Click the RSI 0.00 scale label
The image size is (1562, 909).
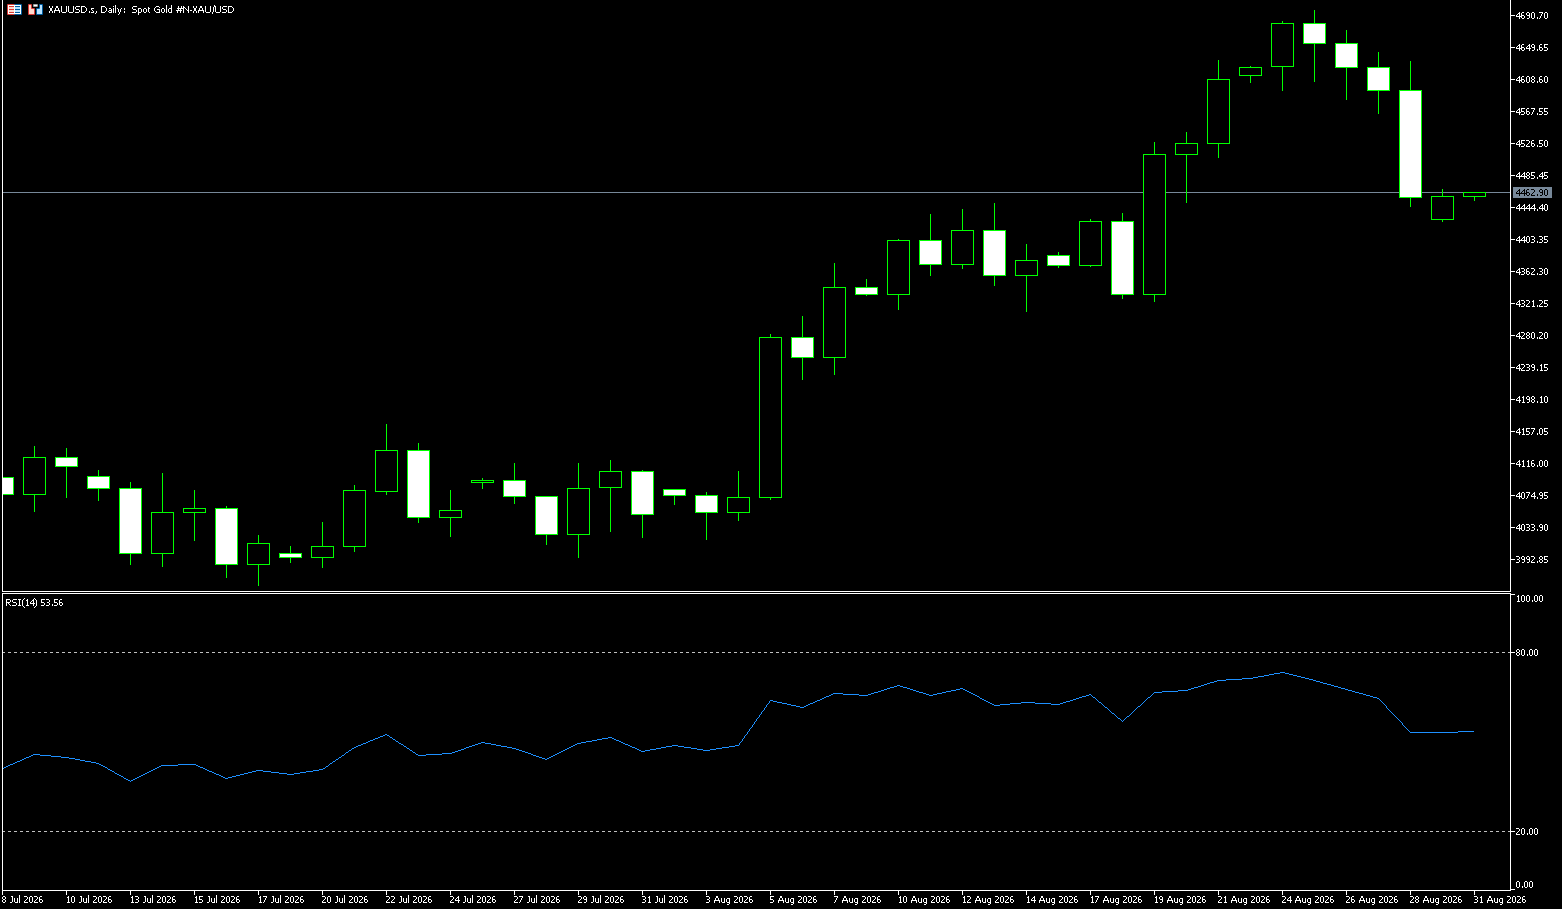coord(1525,885)
